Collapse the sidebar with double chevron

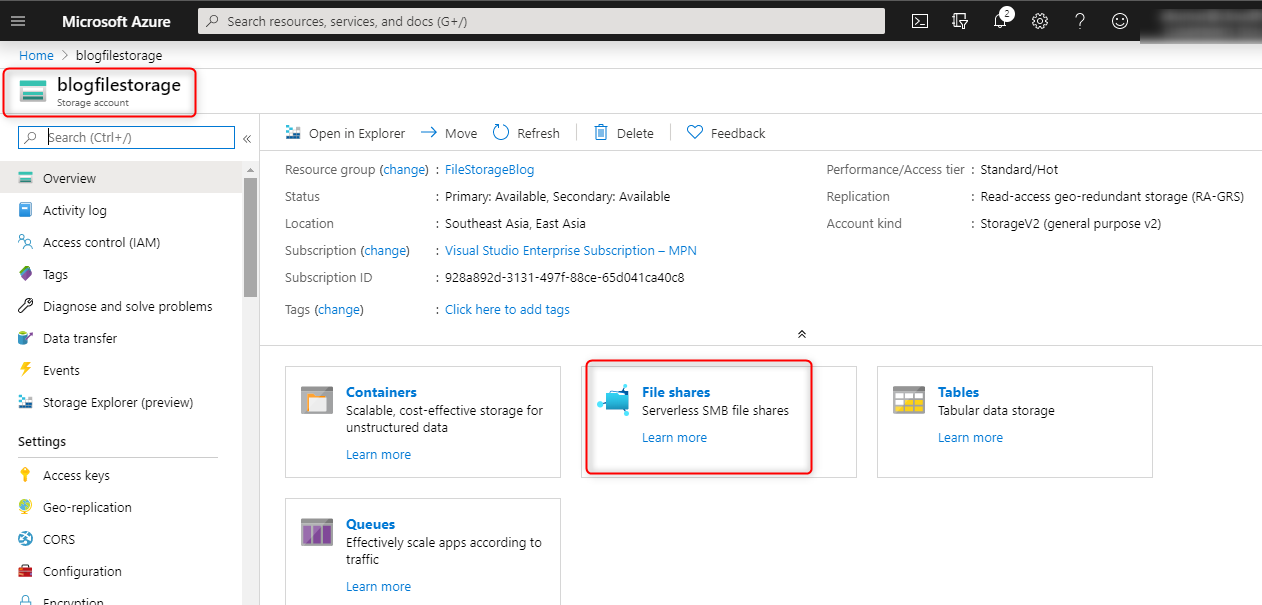coord(247,139)
